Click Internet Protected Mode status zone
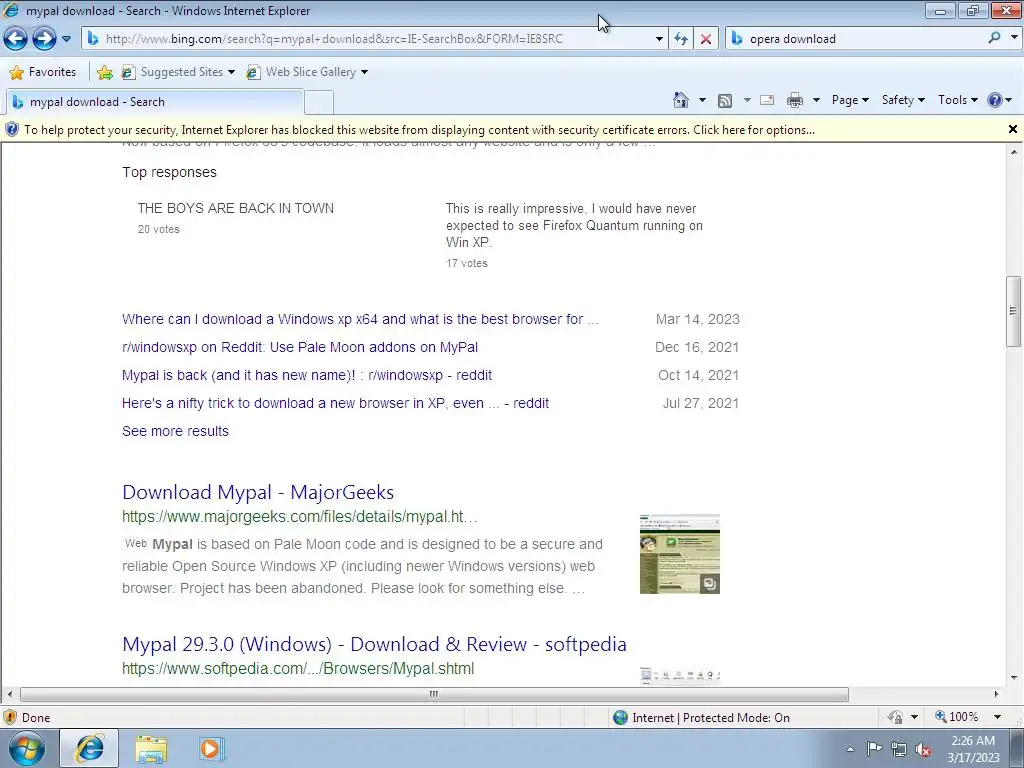 pos(701,718)
